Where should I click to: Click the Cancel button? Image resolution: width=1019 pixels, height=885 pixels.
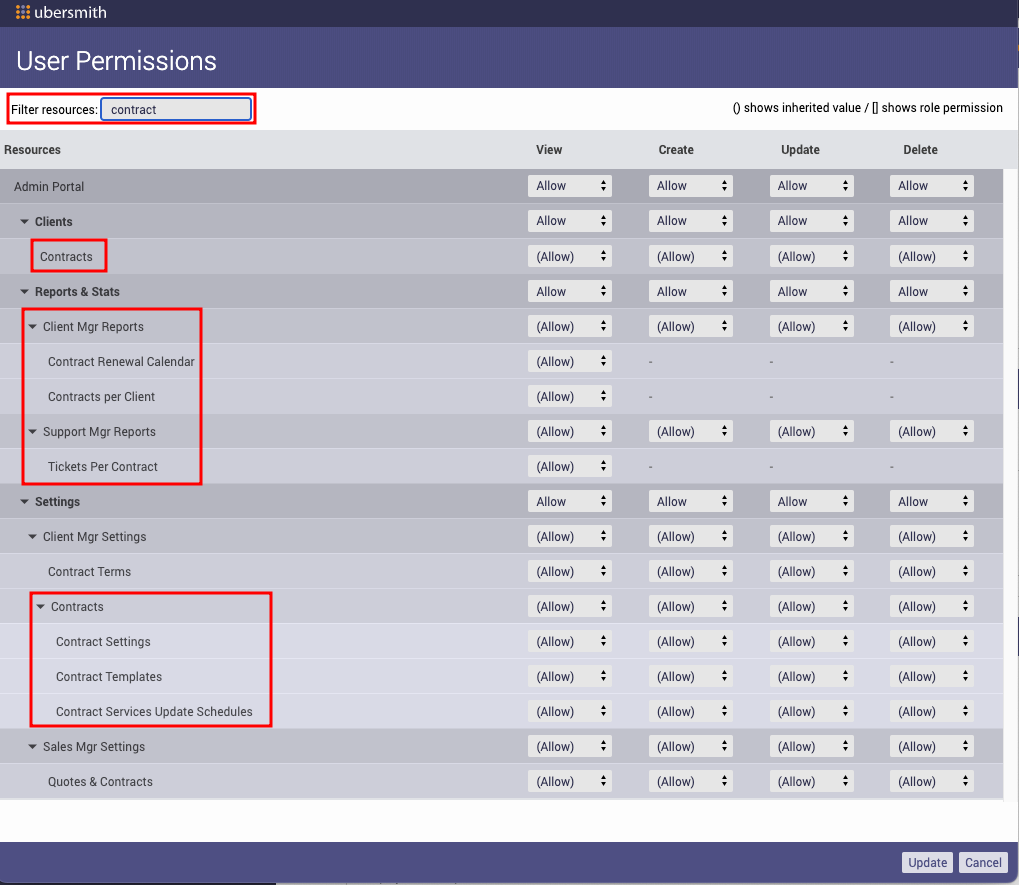pyautogui.click(x=983, y=863)
